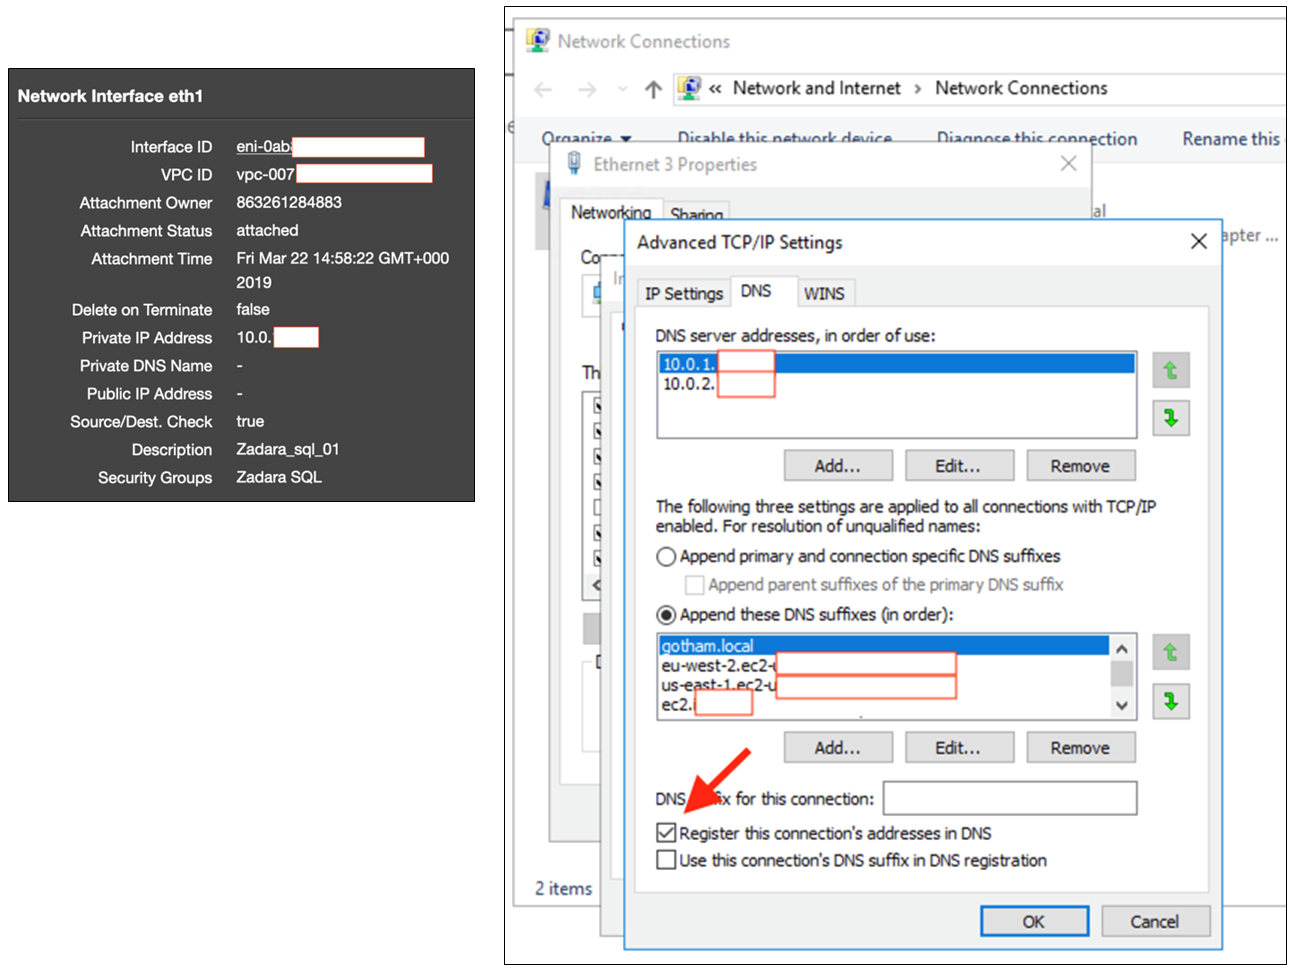Move gotham.local suffix up in the list
This screenshot has height=976, width=1294.
[x=1170, y=652]
